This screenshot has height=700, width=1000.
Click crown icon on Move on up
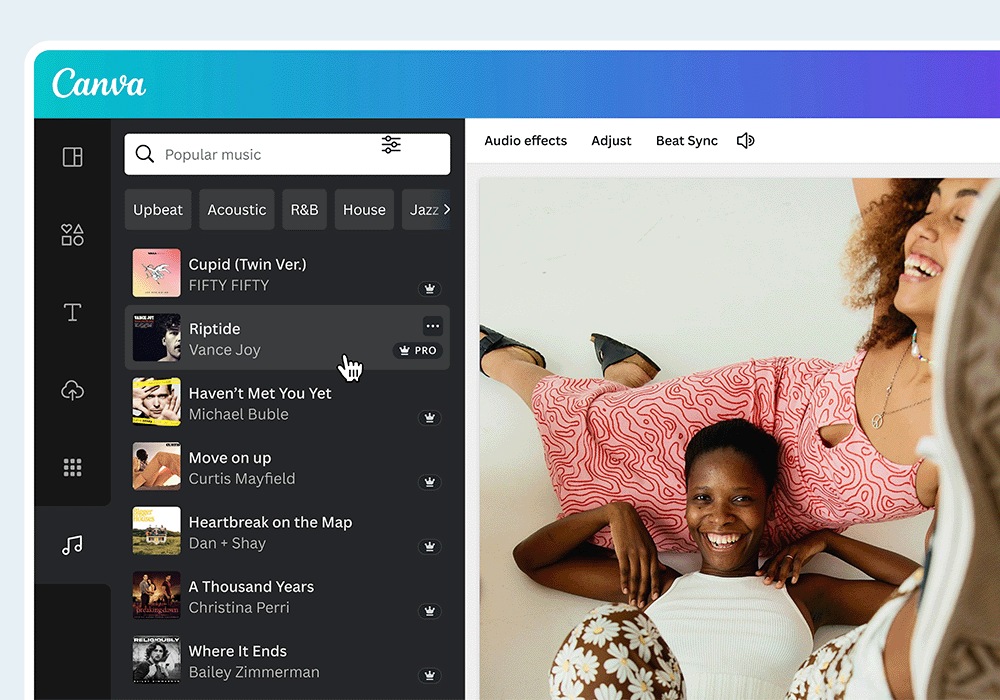coord(430,482)
